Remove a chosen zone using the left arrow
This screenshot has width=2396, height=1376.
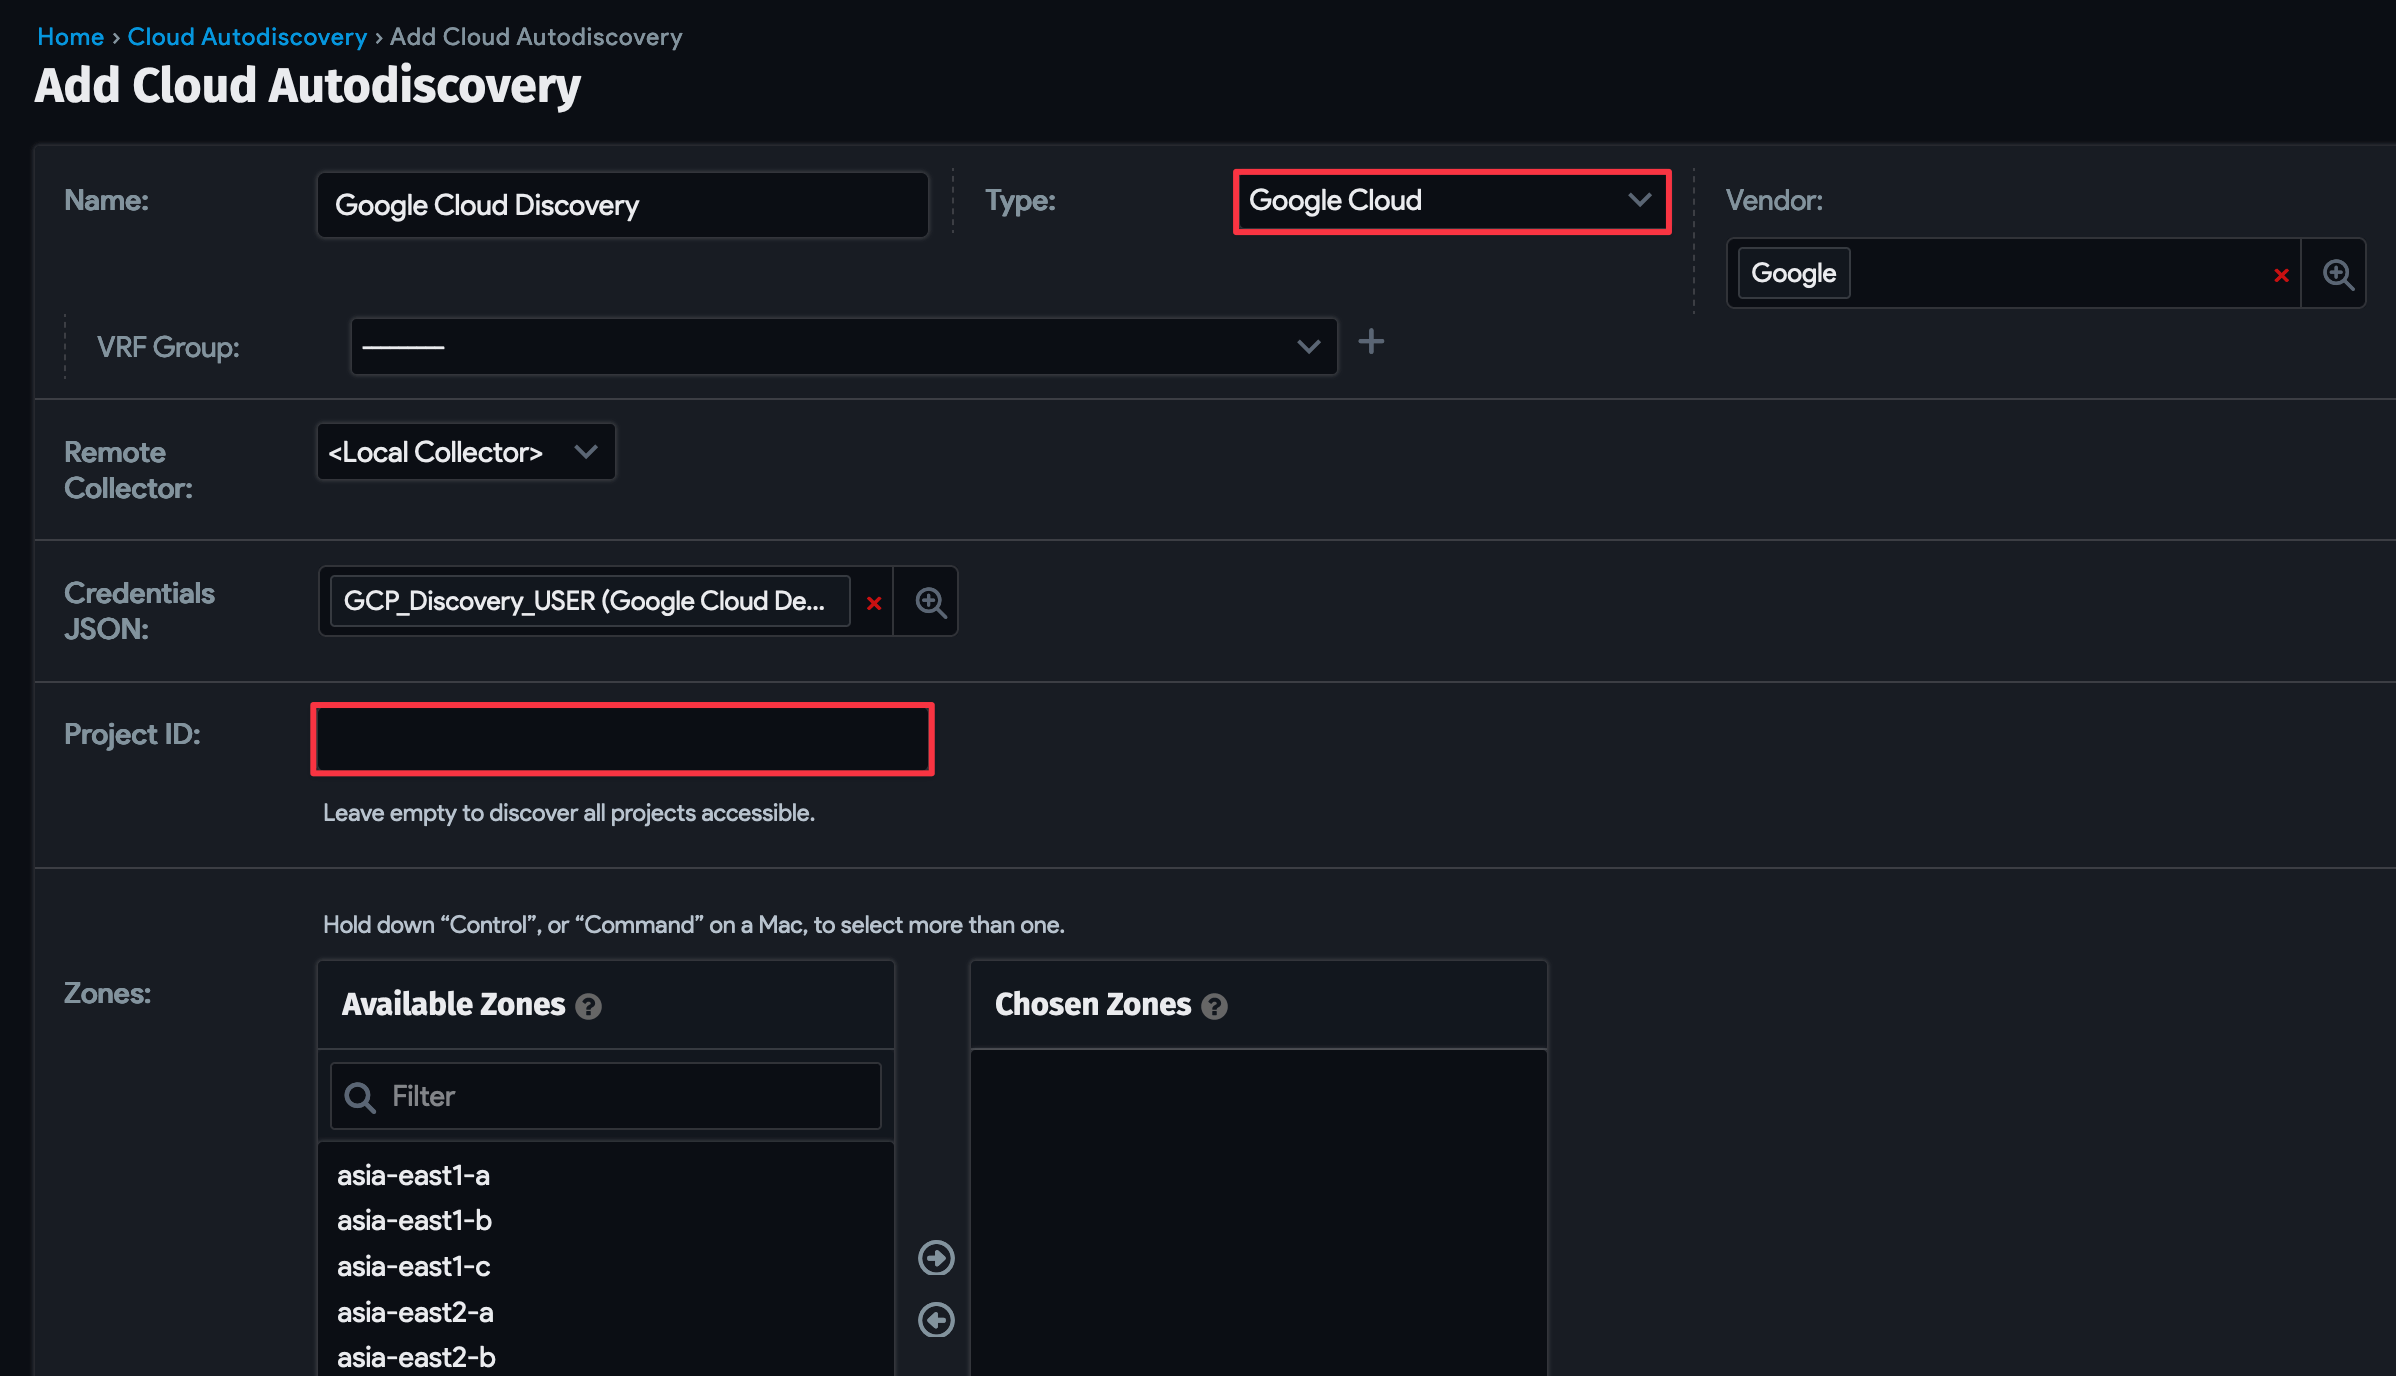click(935, 1320)
